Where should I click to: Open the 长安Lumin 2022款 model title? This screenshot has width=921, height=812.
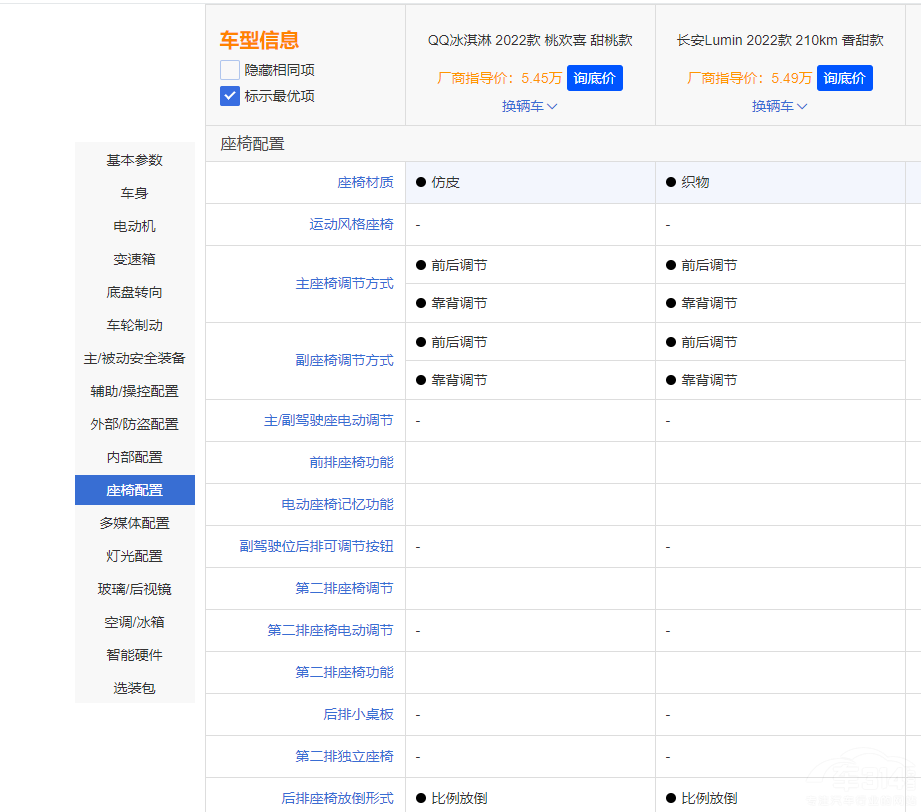pyautogui.click(x=780, y=41)
